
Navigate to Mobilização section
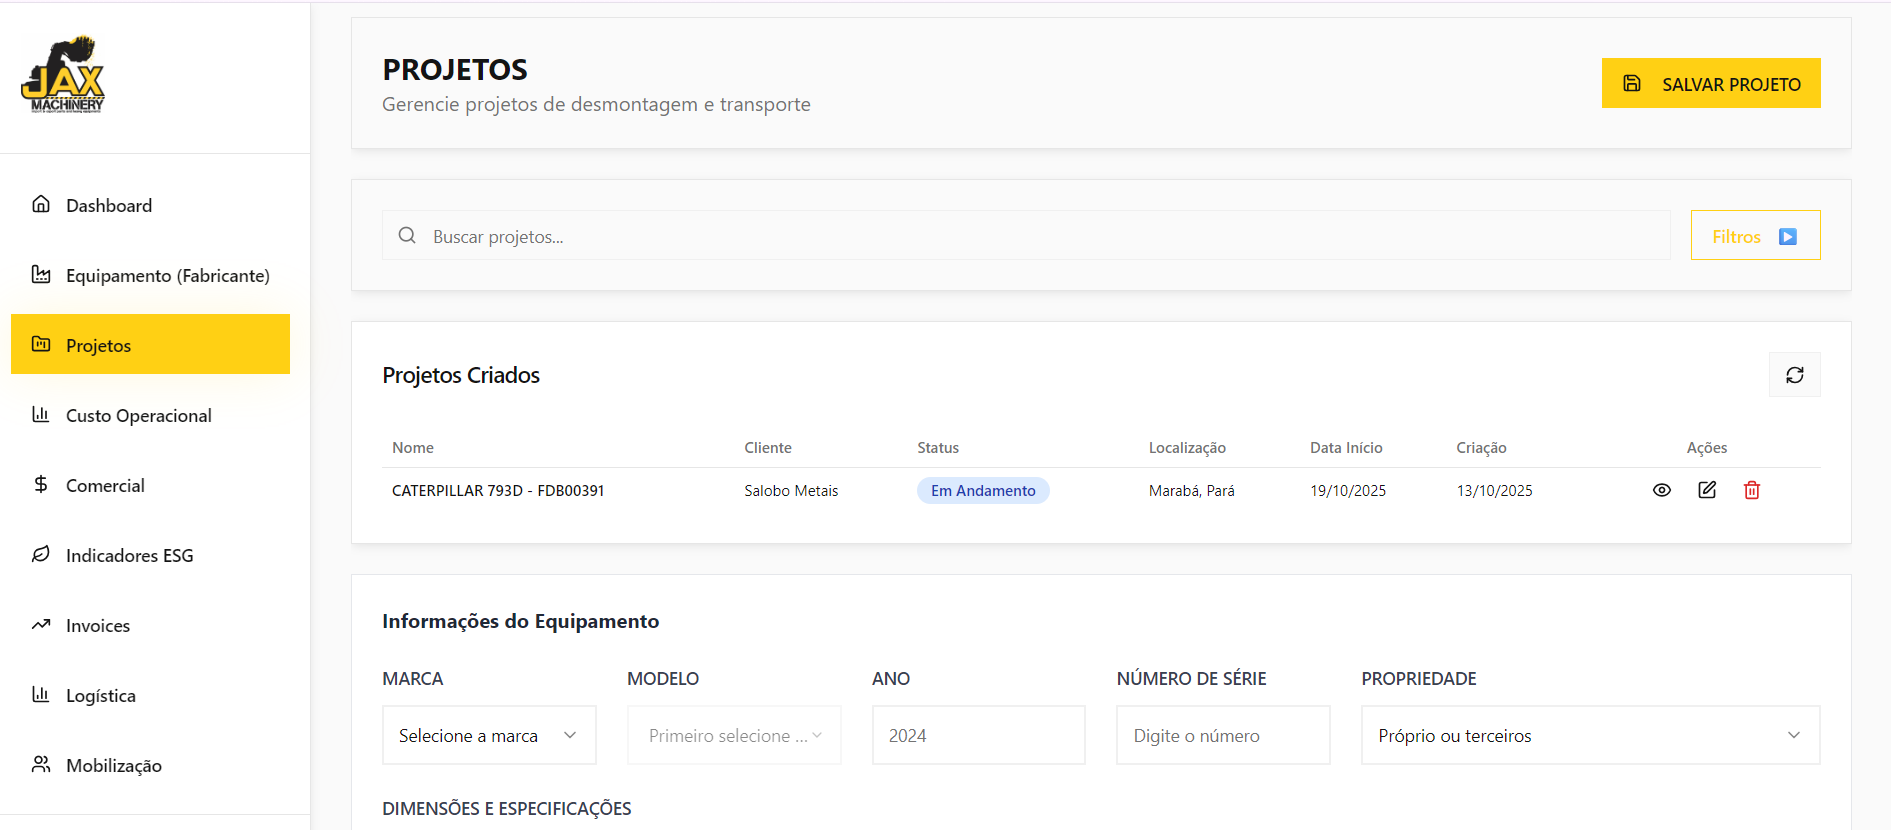click(150, 765)
